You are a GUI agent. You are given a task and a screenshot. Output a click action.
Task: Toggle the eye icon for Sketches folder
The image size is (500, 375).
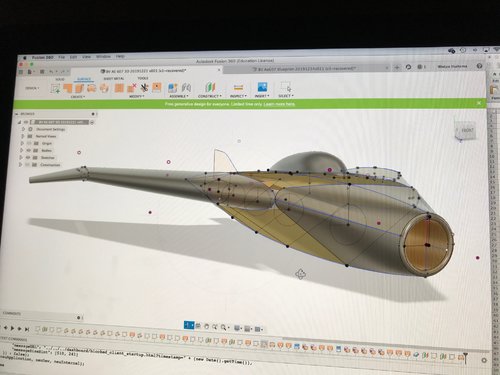[x=28, y=157]
